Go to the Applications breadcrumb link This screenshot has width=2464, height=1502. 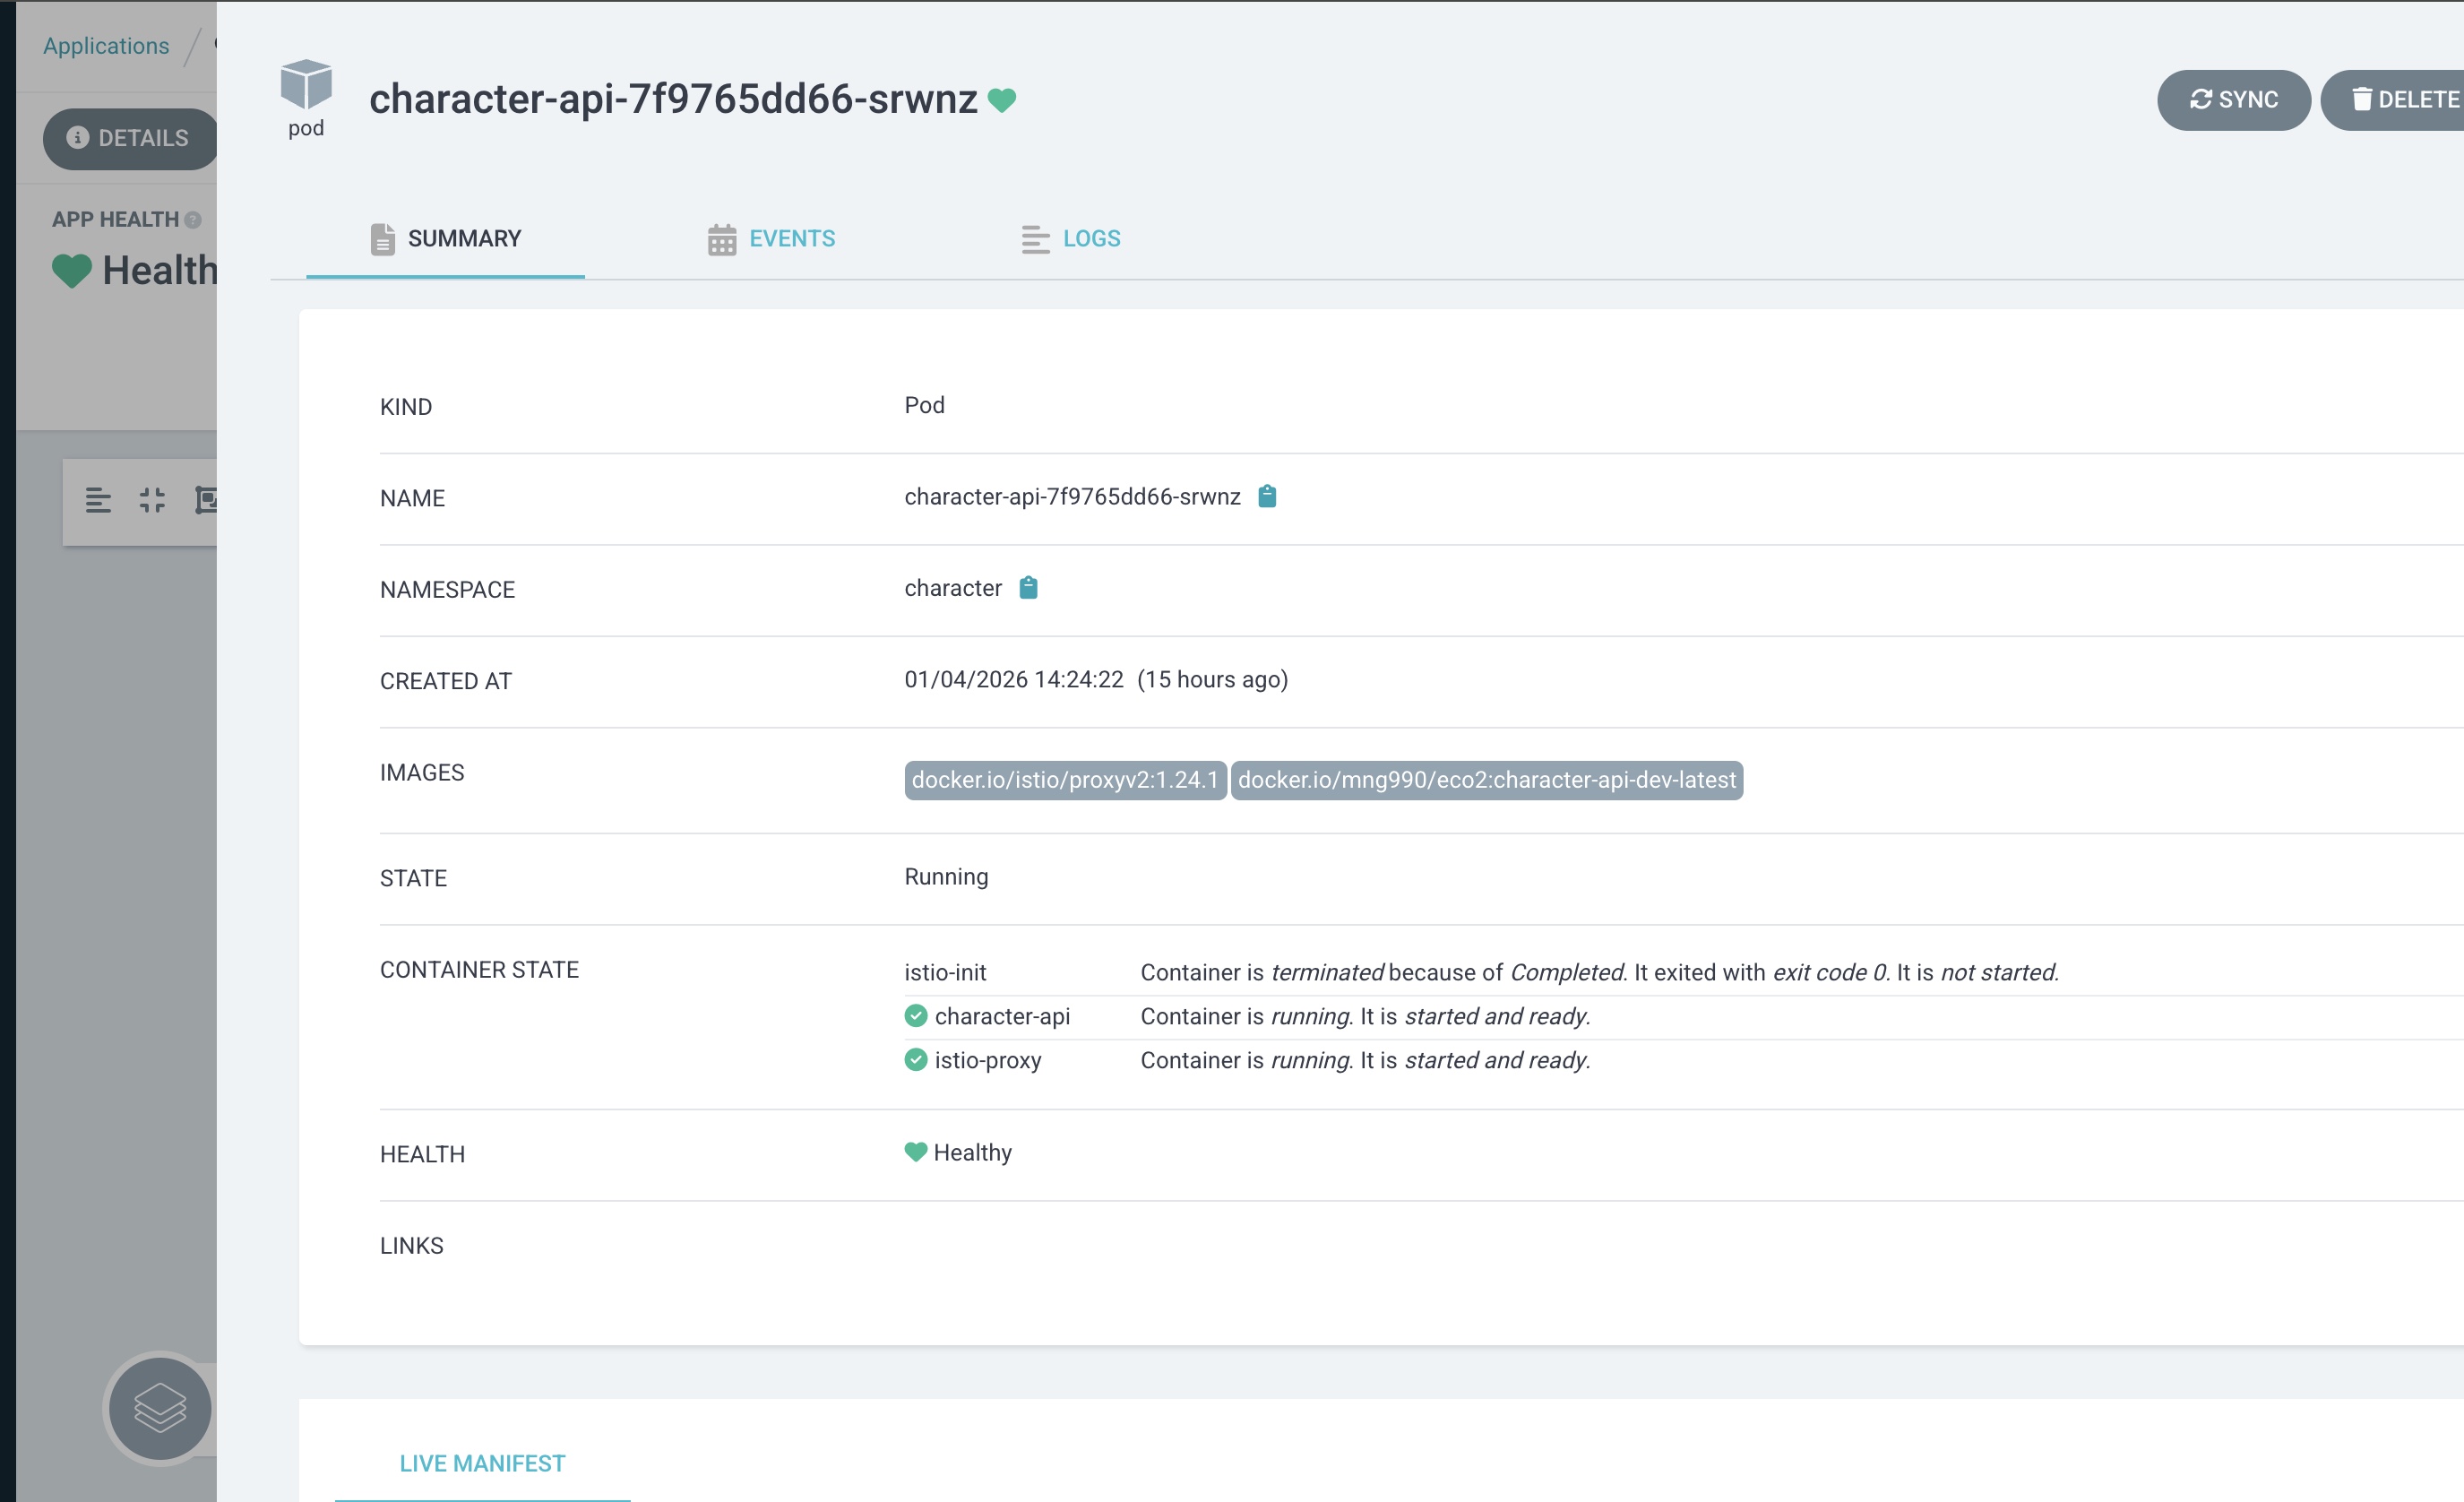(x=106, y=46)
